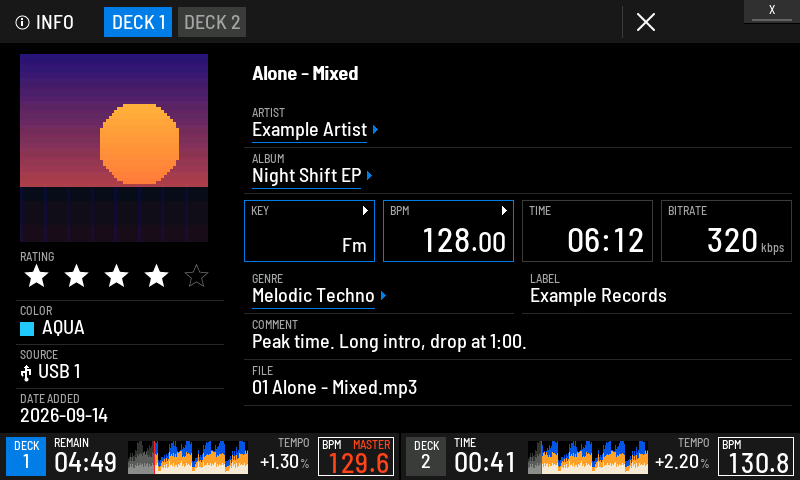This screenshot has width=800, height=480.
Task: Click the file name 01 Alone - Mixed.mp3
Action: coord(334,388)
